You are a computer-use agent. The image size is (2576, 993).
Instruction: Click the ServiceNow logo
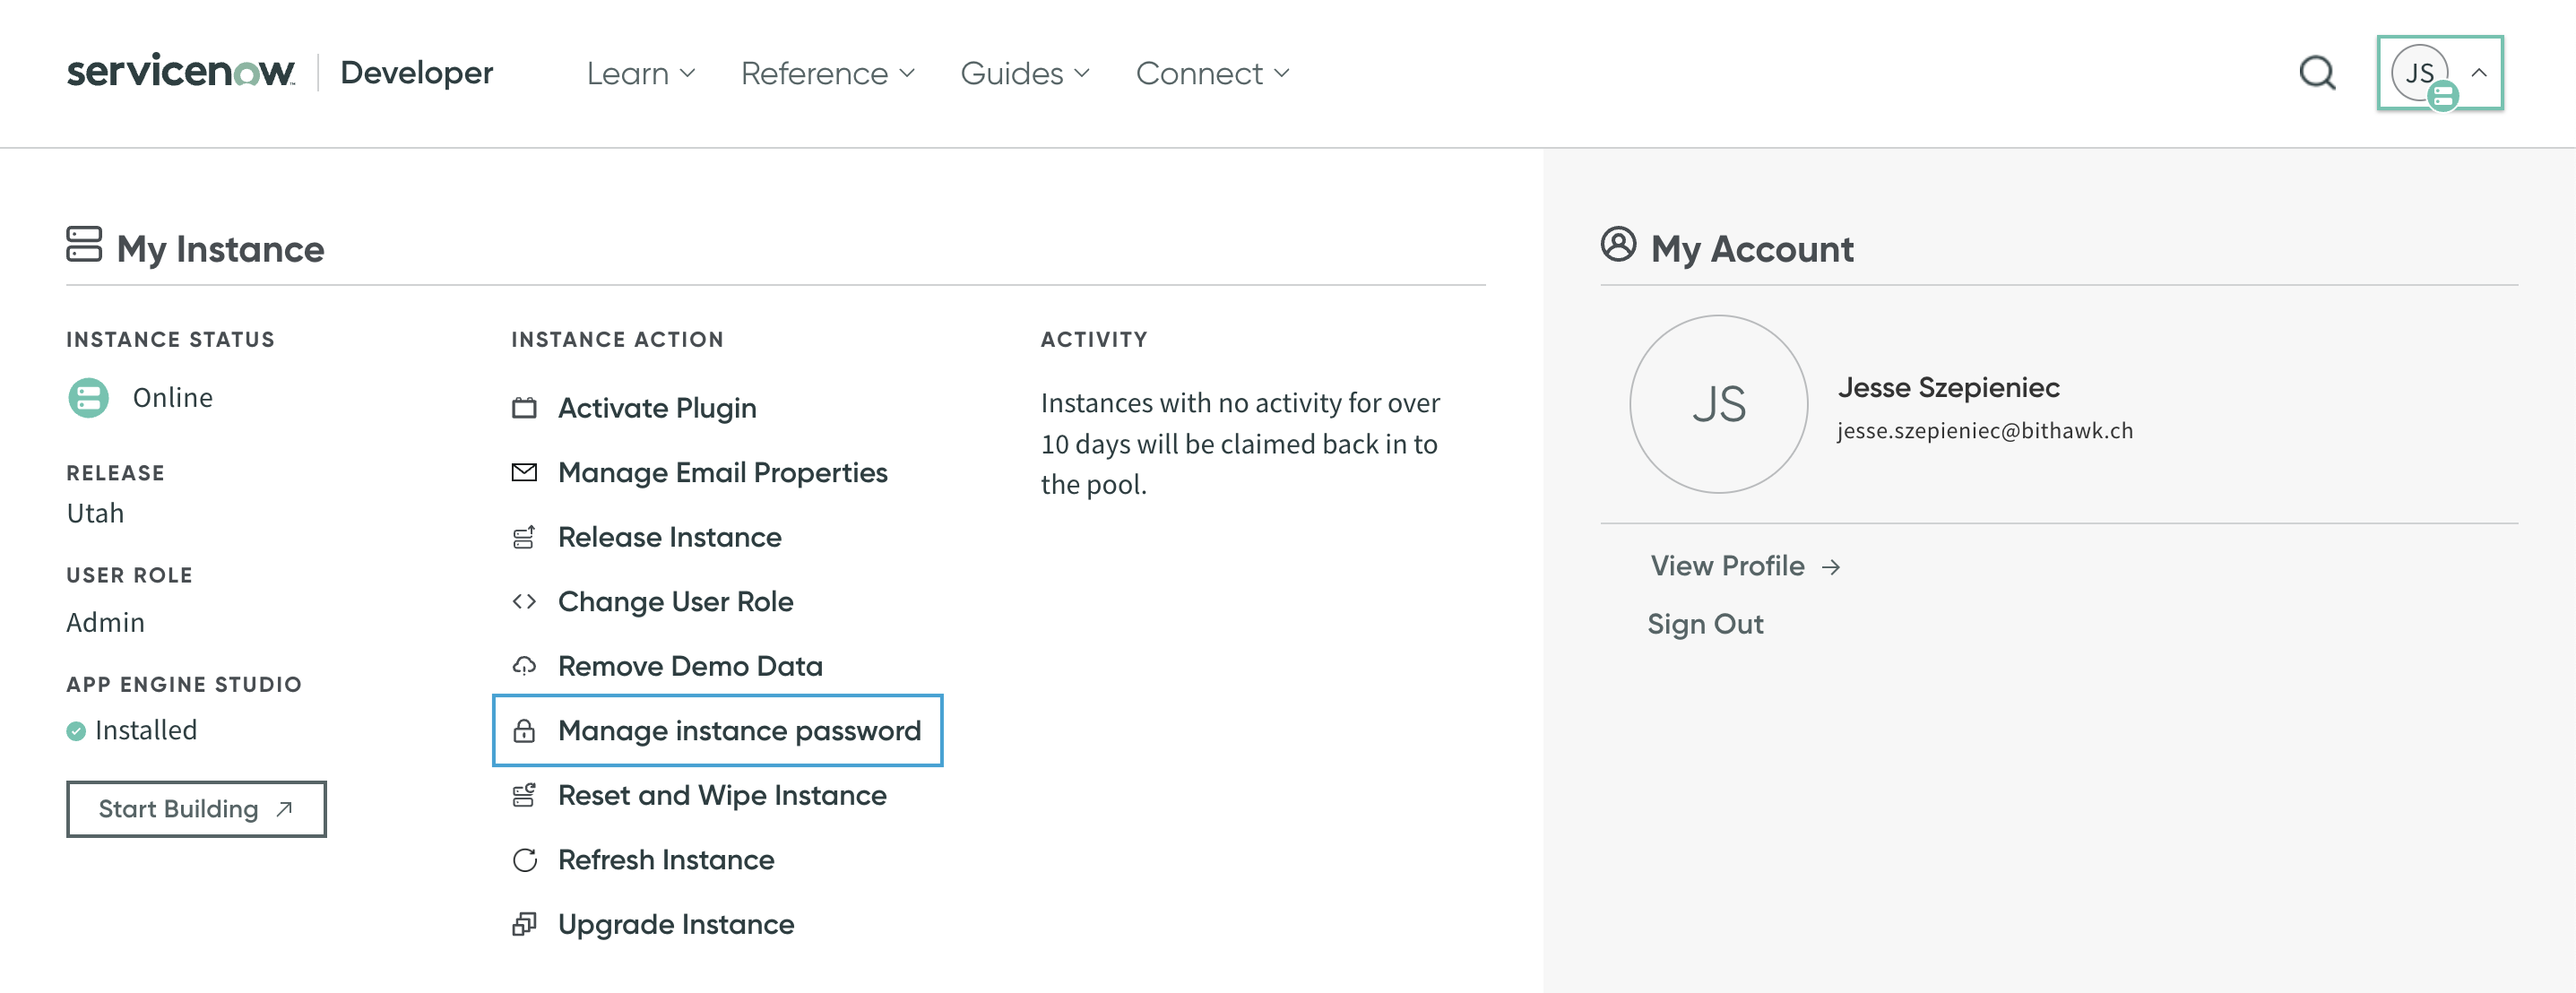pyautogui.click(x=181, y=72)
